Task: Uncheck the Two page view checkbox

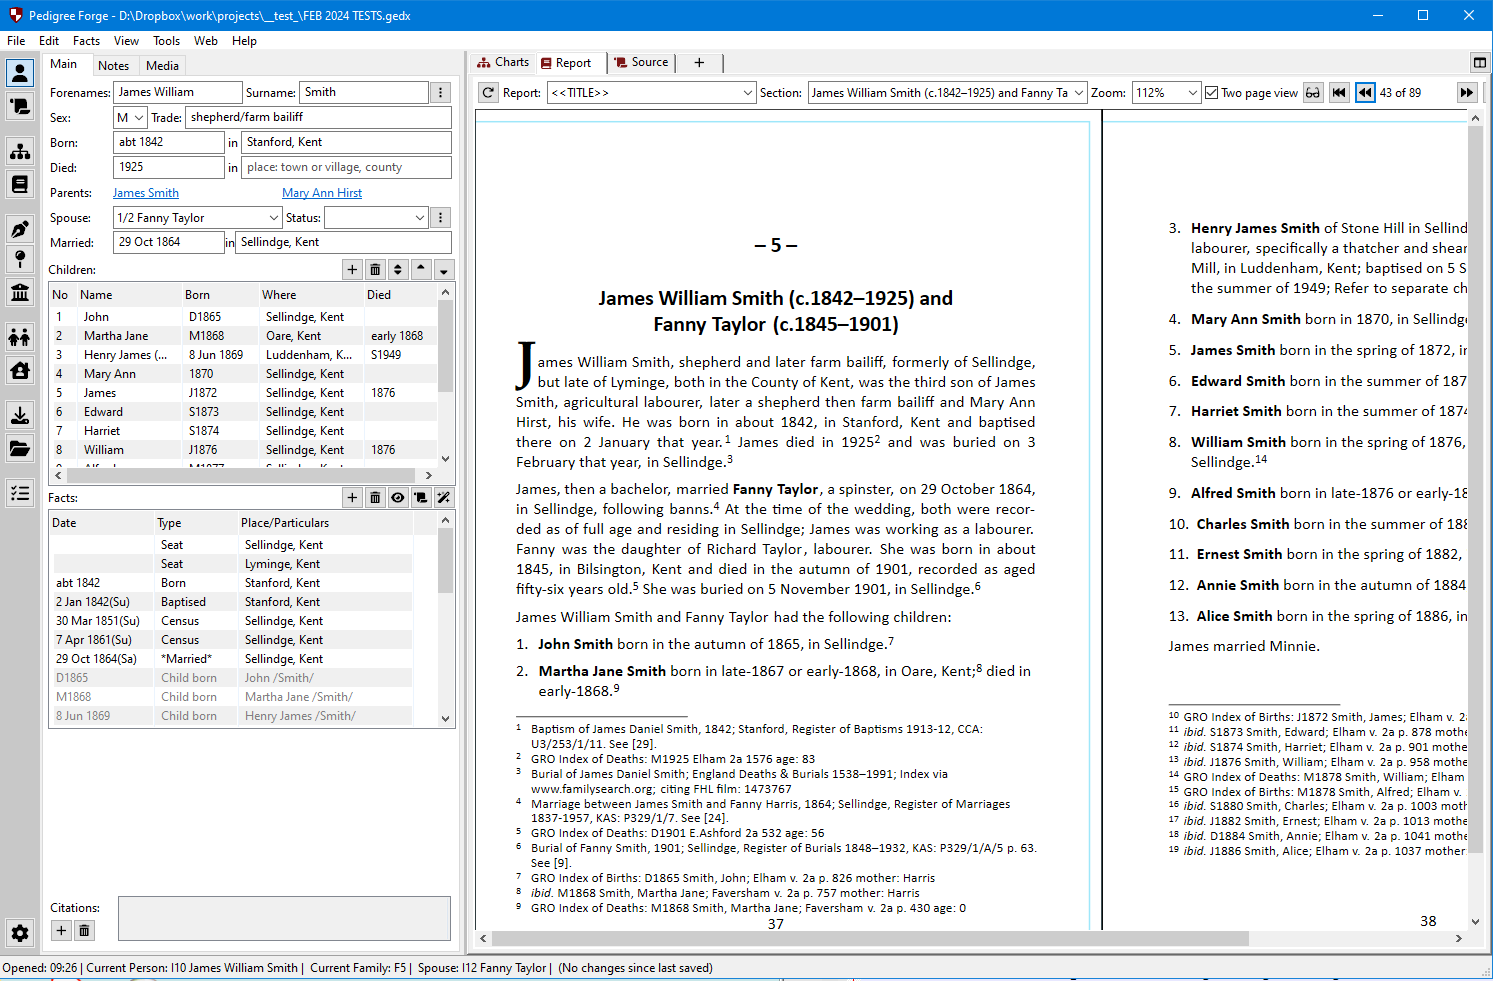Action: [1212, 93]
